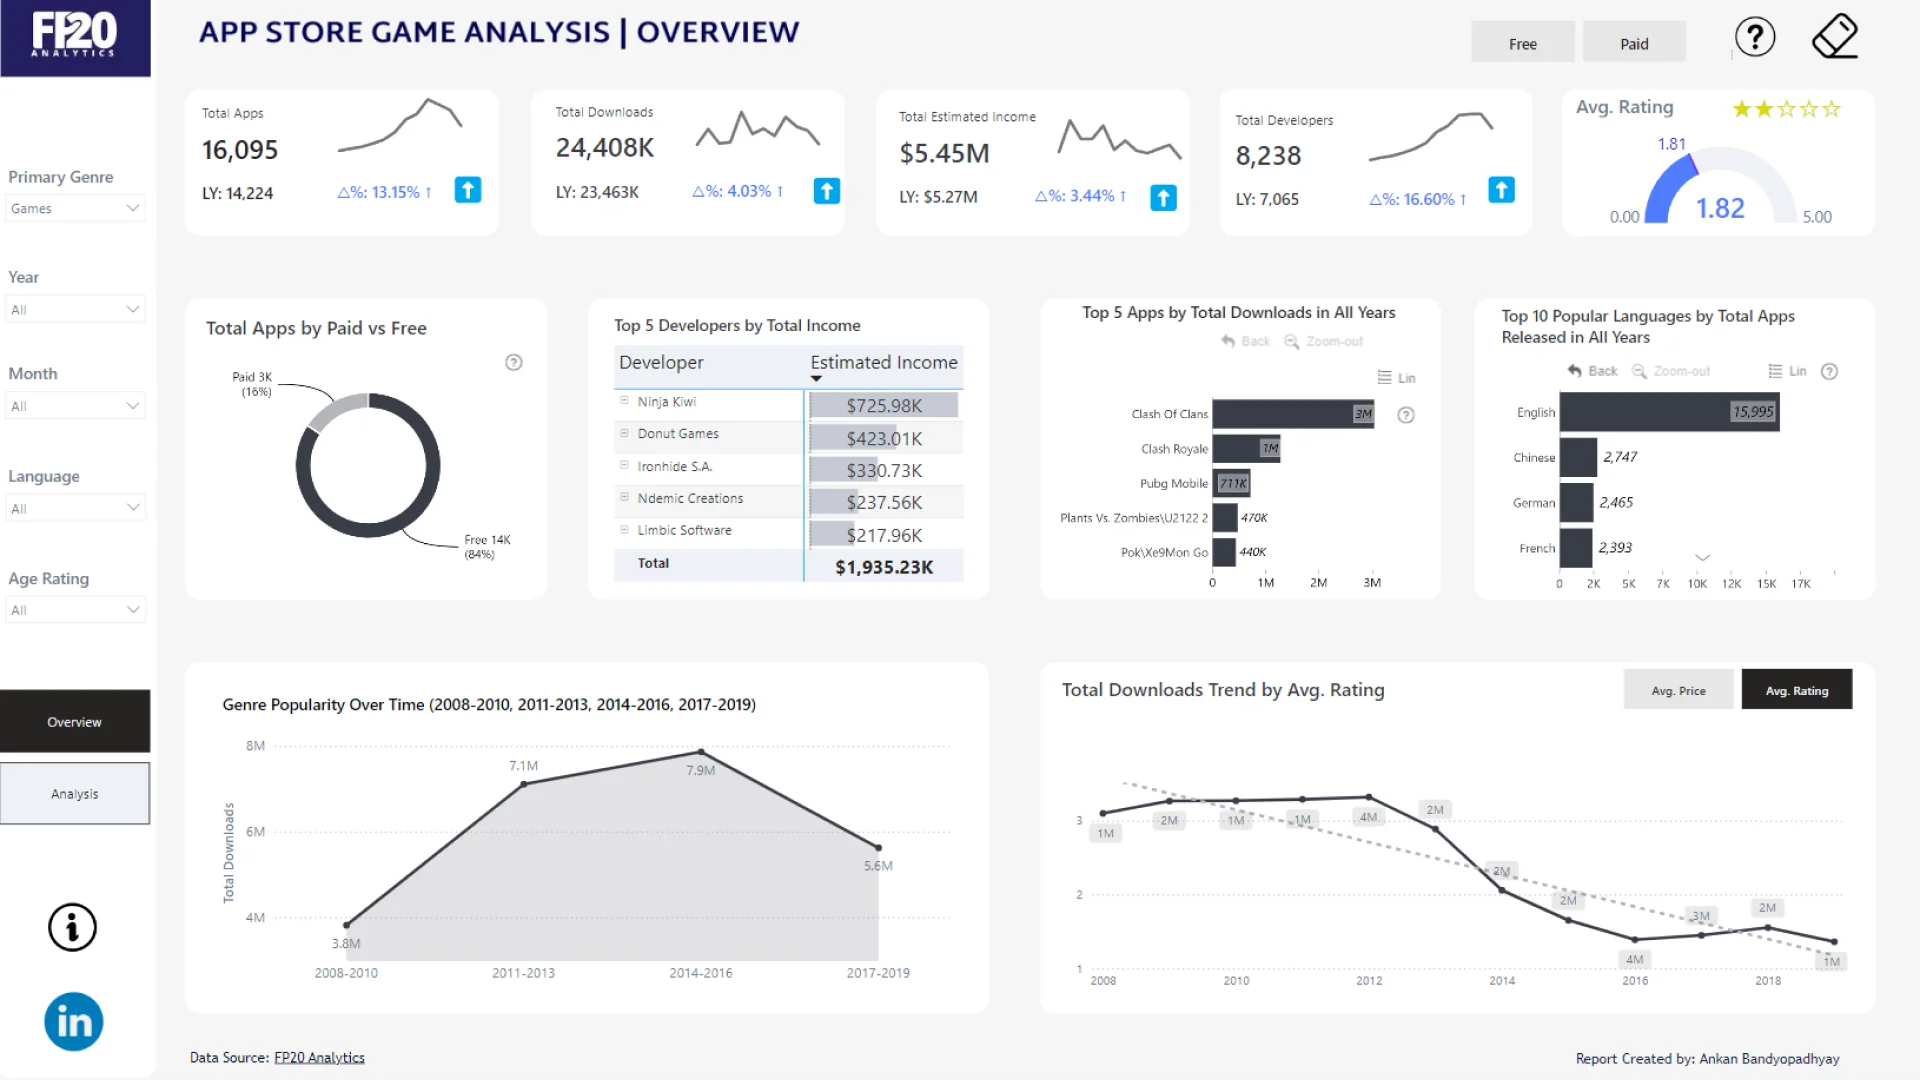Image resolution: width=1920 pixels, height=1080 pixels.
Task: Go to the Overview page
Action: tap(75, 721)
